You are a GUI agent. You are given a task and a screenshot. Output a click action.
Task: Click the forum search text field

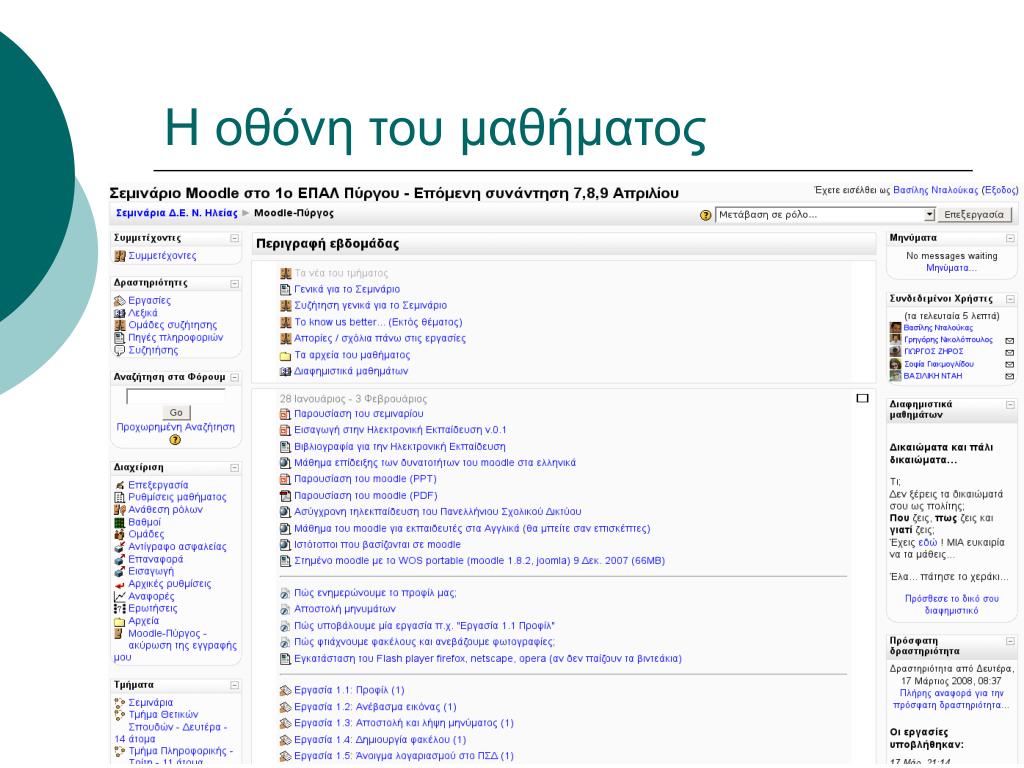pyautogui.click(x=176, y=397)
